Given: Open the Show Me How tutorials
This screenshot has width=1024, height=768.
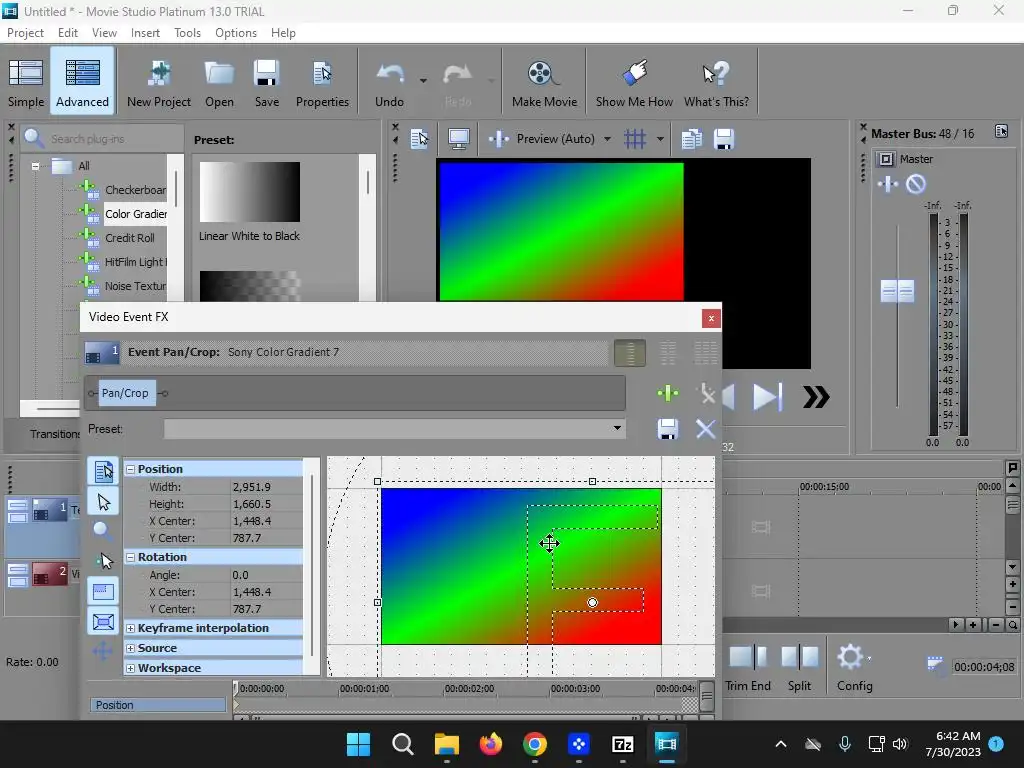Looking at the screenshot, I should pos(633,82).
